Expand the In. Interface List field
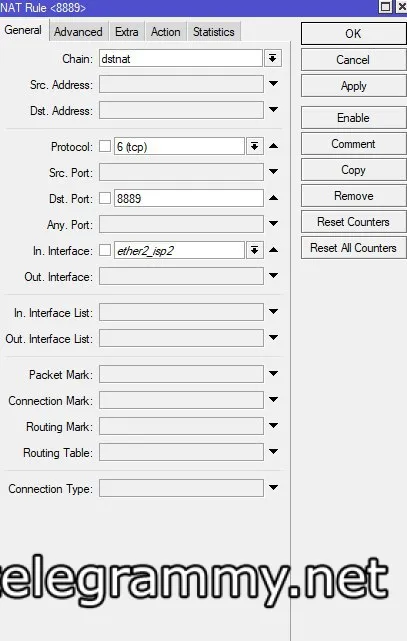The height and width of the screenshot is (641, 407). (273, 312)
